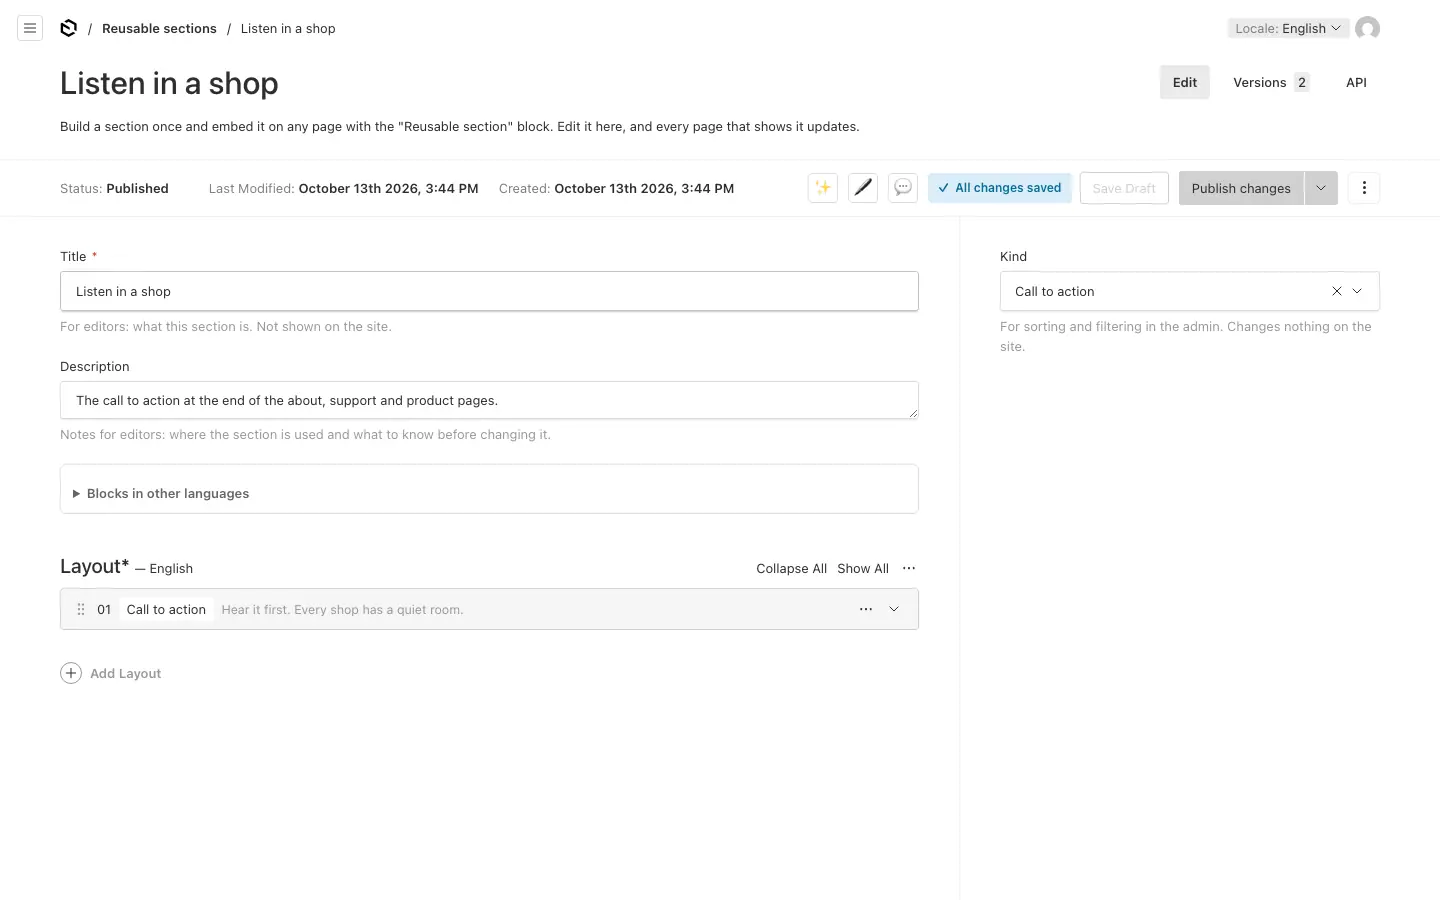Click the Payload logo home icon
The image size is (1440, 900).
click(68, 28)
